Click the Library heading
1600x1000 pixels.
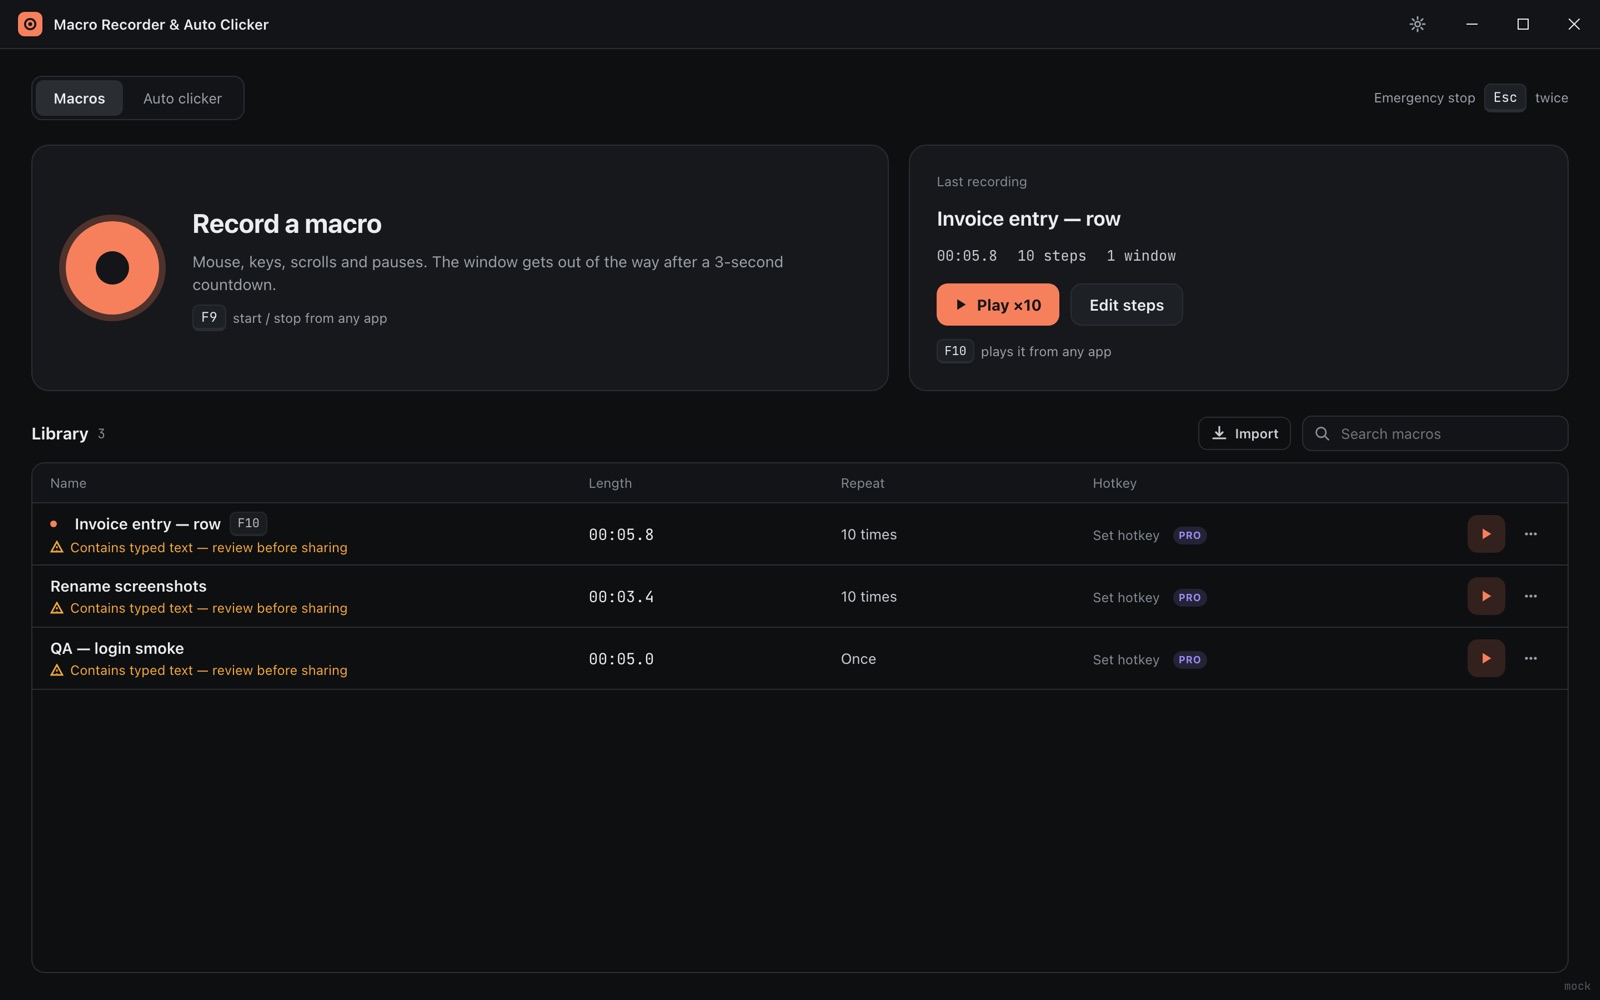click(60, 434)
